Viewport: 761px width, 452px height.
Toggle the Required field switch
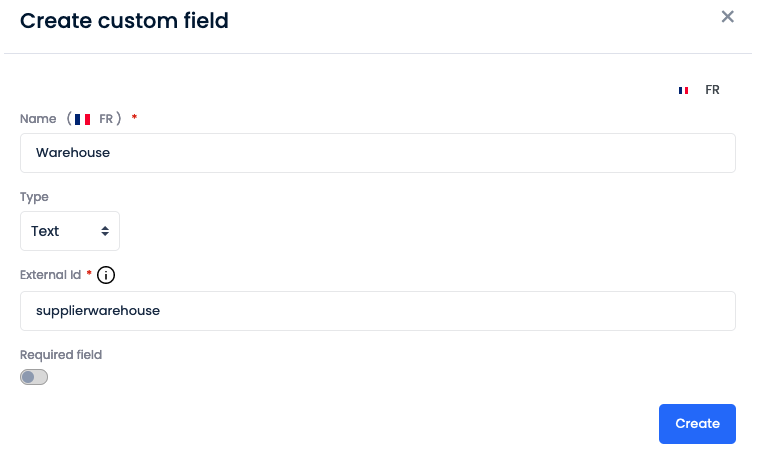[x=34, y=377]
